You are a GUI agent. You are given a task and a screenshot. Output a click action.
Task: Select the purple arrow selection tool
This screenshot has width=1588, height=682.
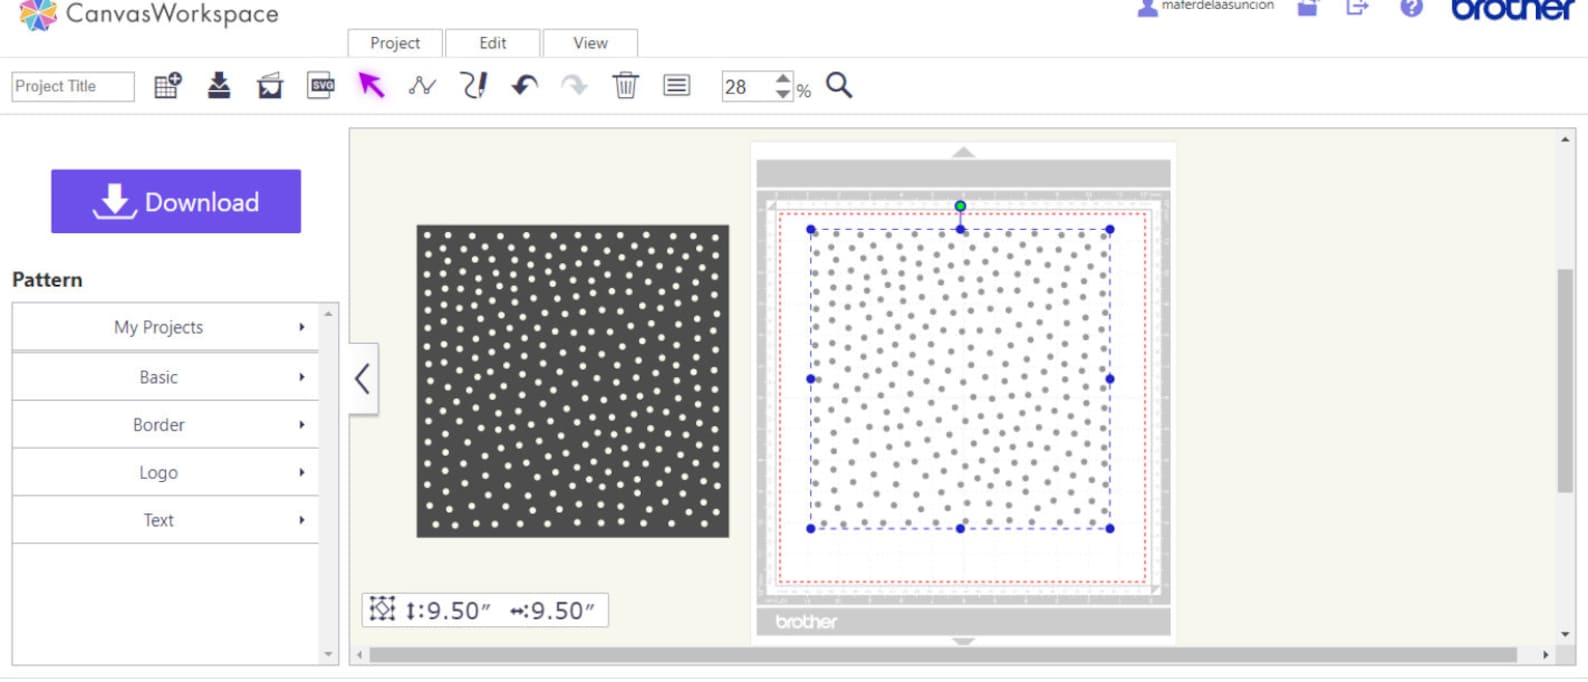(x=371, y=86)
